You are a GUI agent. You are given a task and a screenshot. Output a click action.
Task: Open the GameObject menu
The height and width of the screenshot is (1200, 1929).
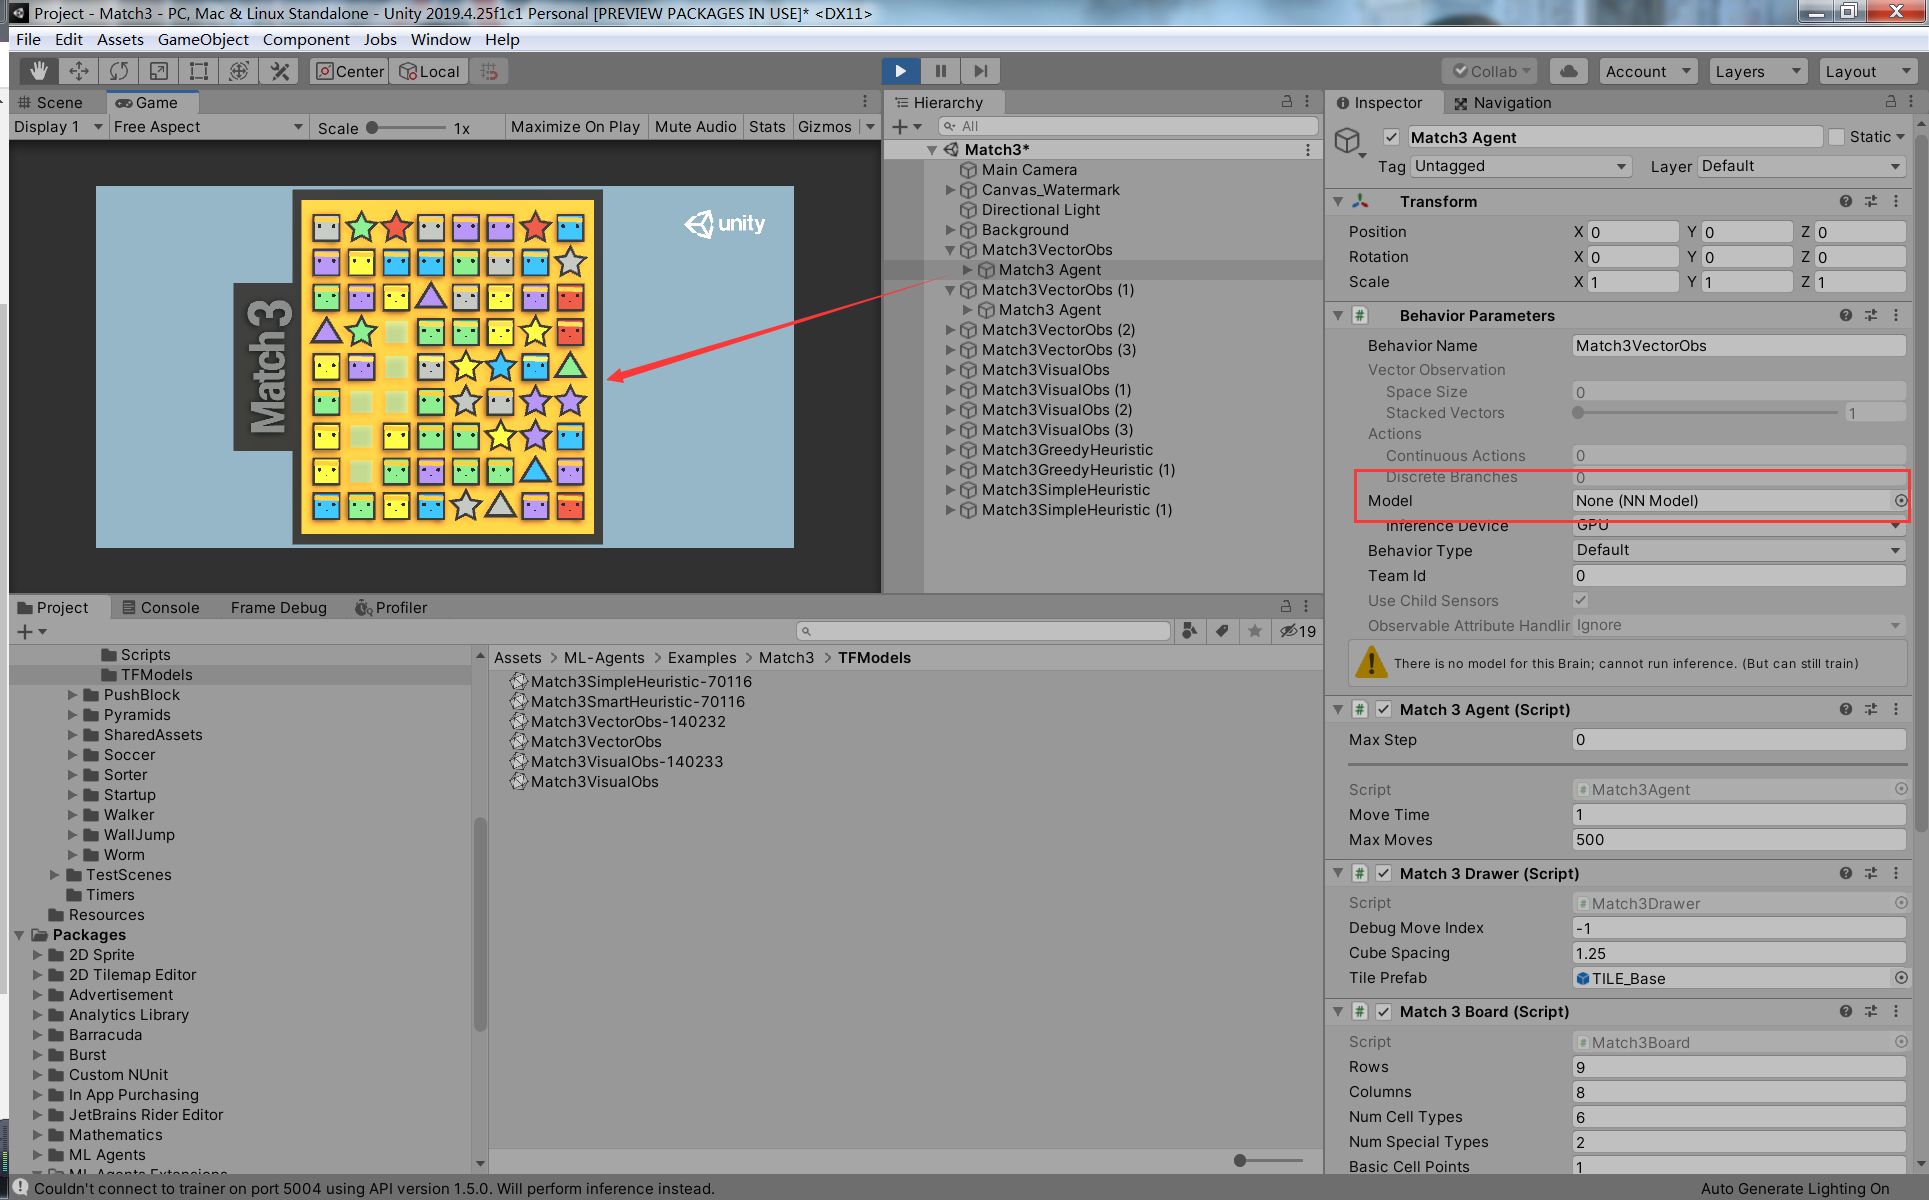pos(203,39)
